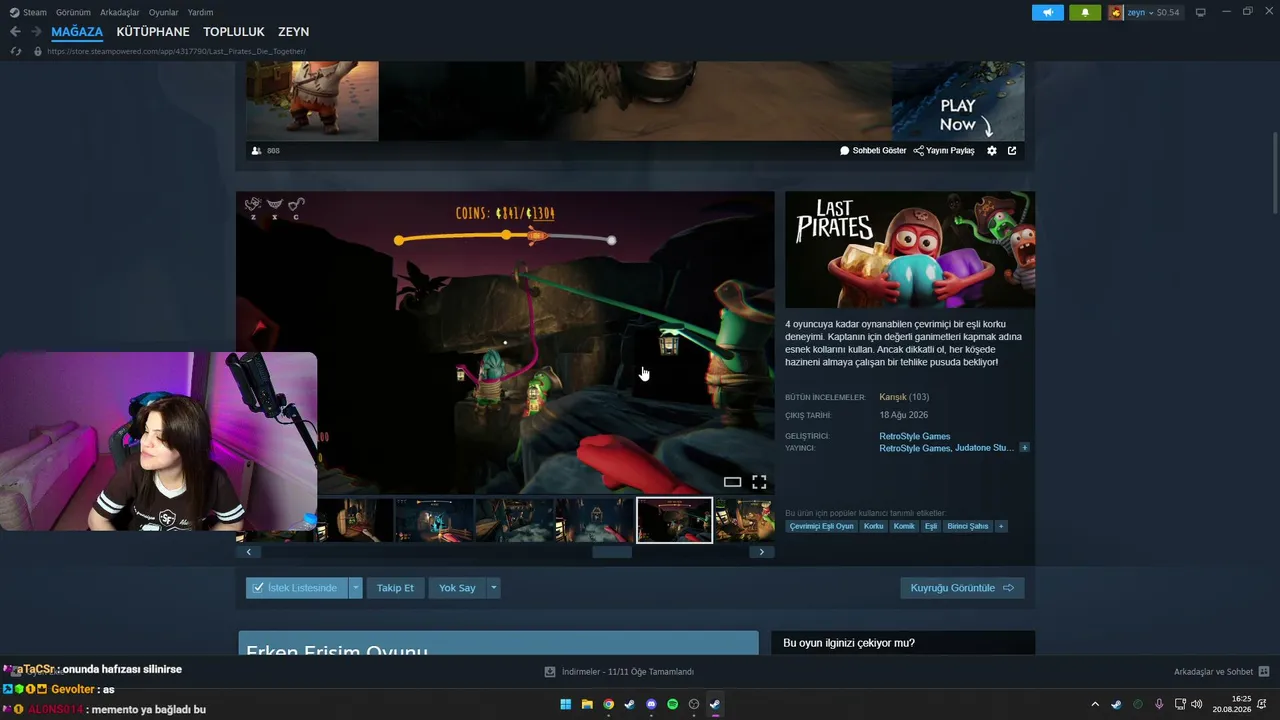Image resolution: width=1280 pixels, height=720 pixels.
Task: Open the Windows Start menu
Action: pos(566,704)
